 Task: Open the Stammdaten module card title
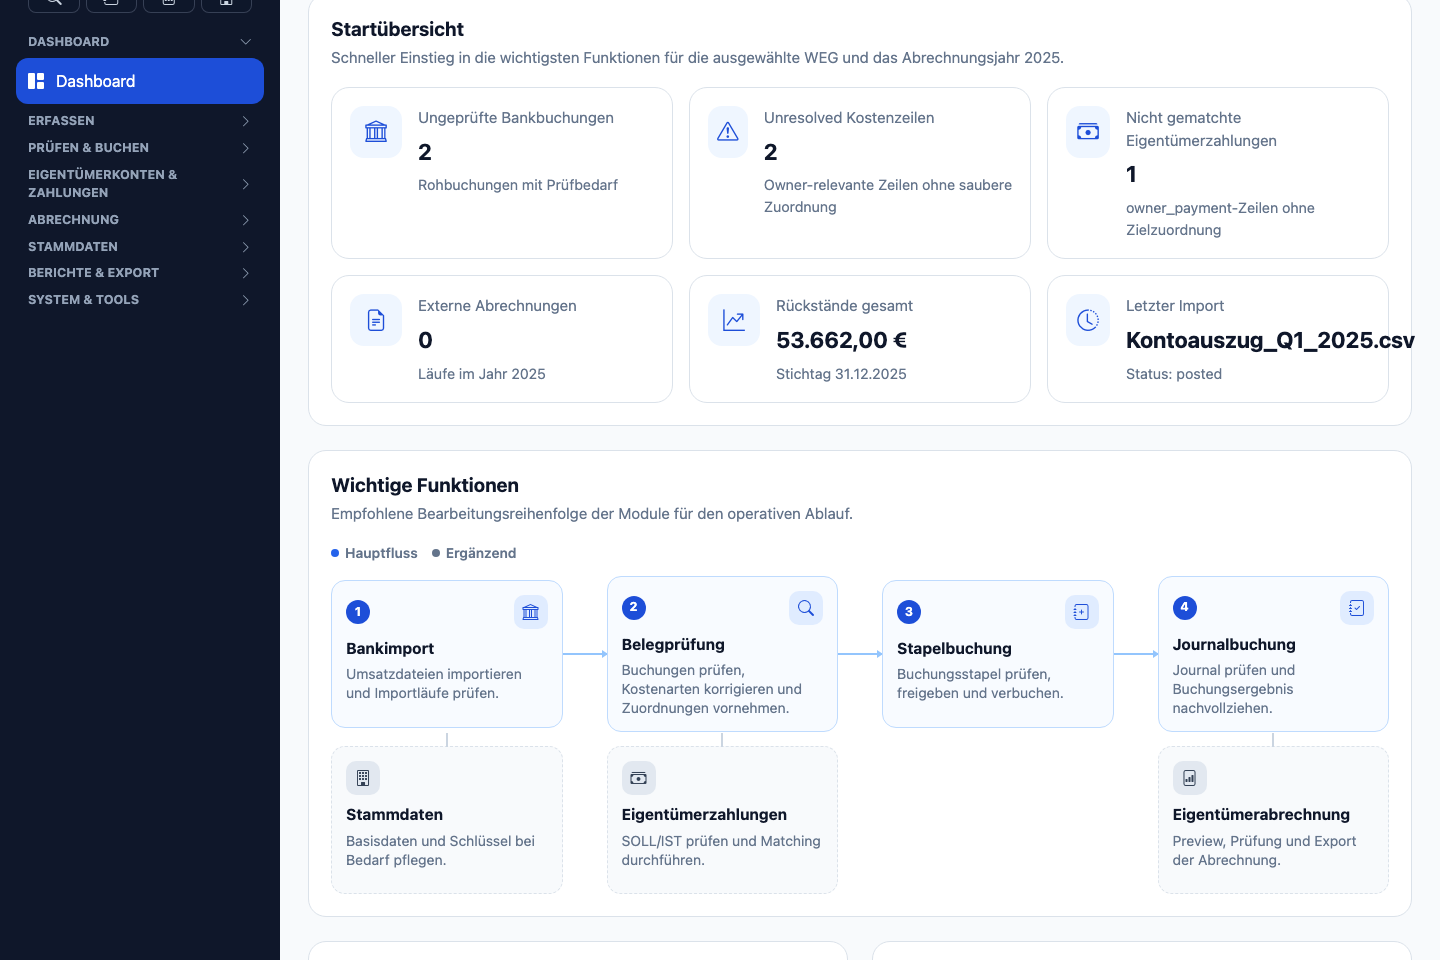pos(394,815)
